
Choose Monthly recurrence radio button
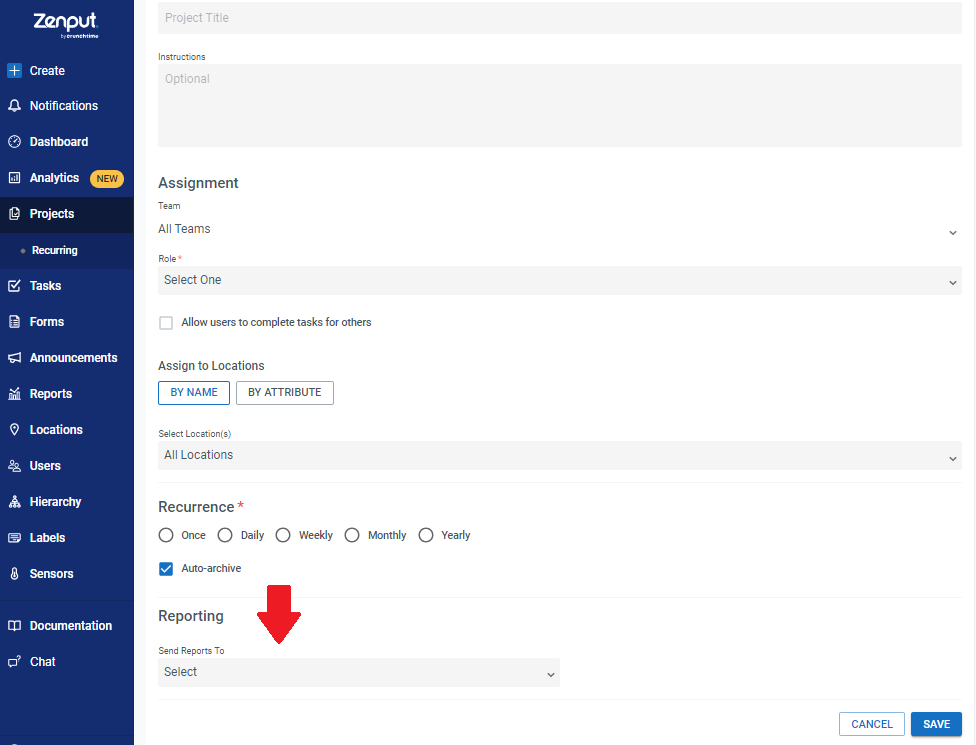click(352, 535)
